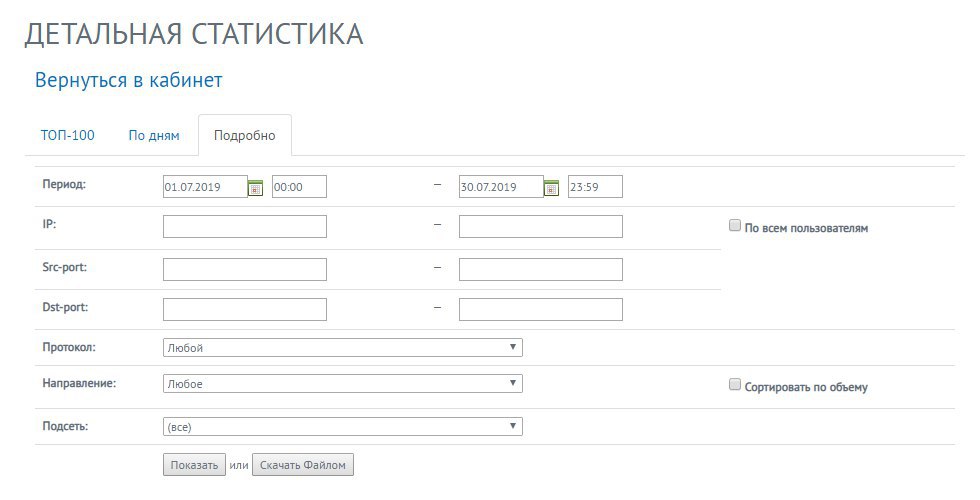Click the second IP range input
This screenshot has width=980, height=500.
click(541, 226)
